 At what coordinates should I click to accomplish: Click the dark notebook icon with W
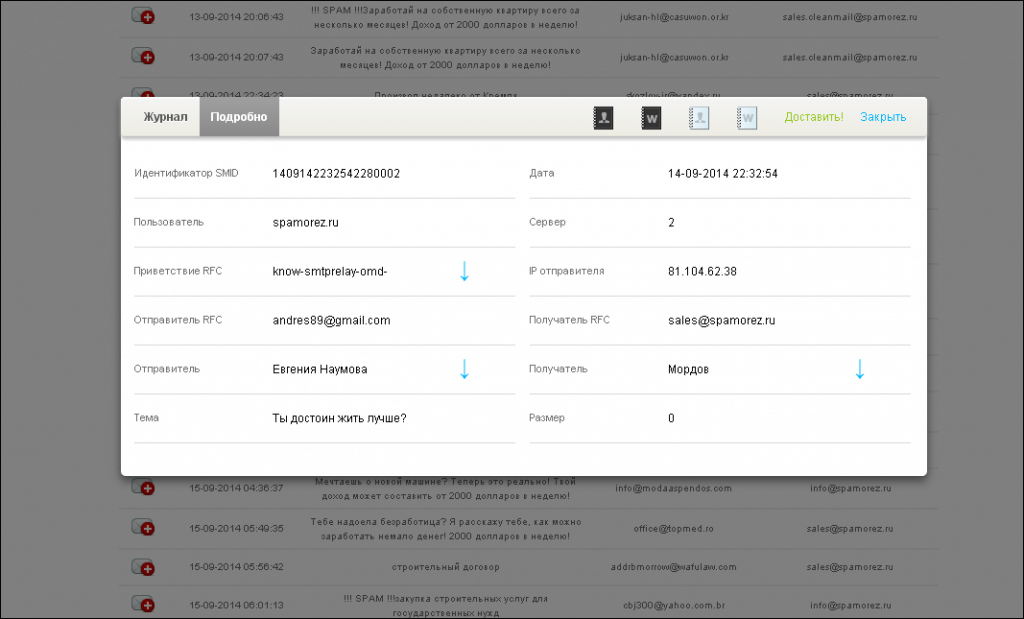click(x=651, y=118)
